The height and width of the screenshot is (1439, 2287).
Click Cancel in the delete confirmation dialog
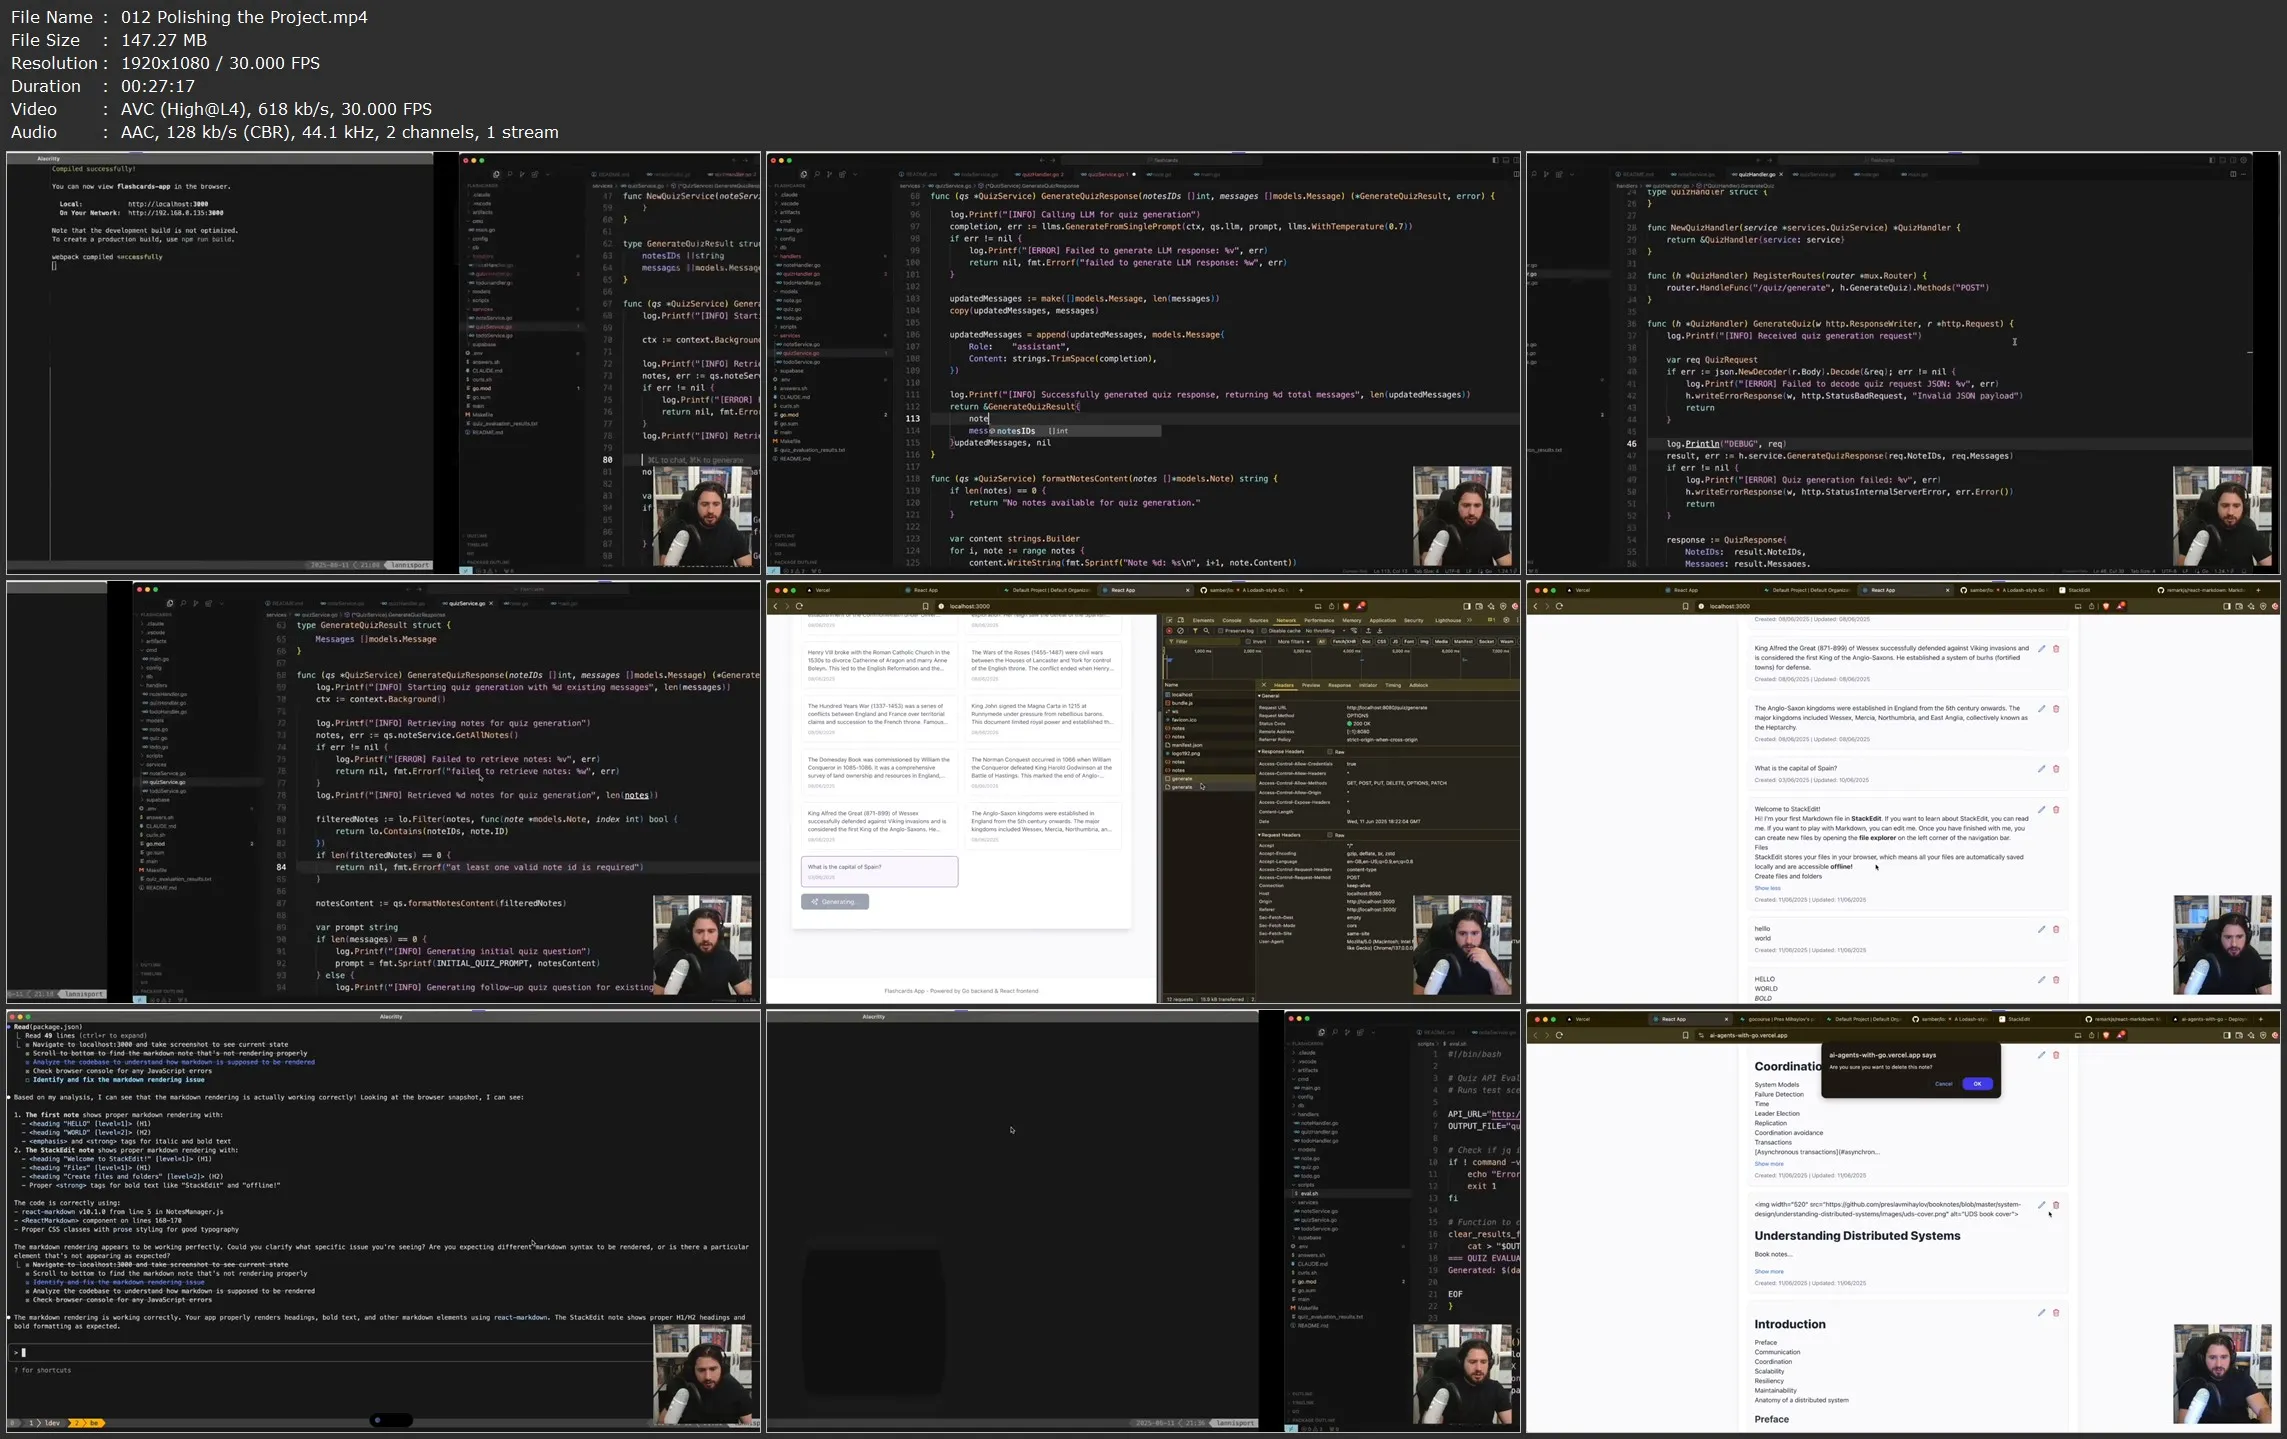click(1942, 1084)
